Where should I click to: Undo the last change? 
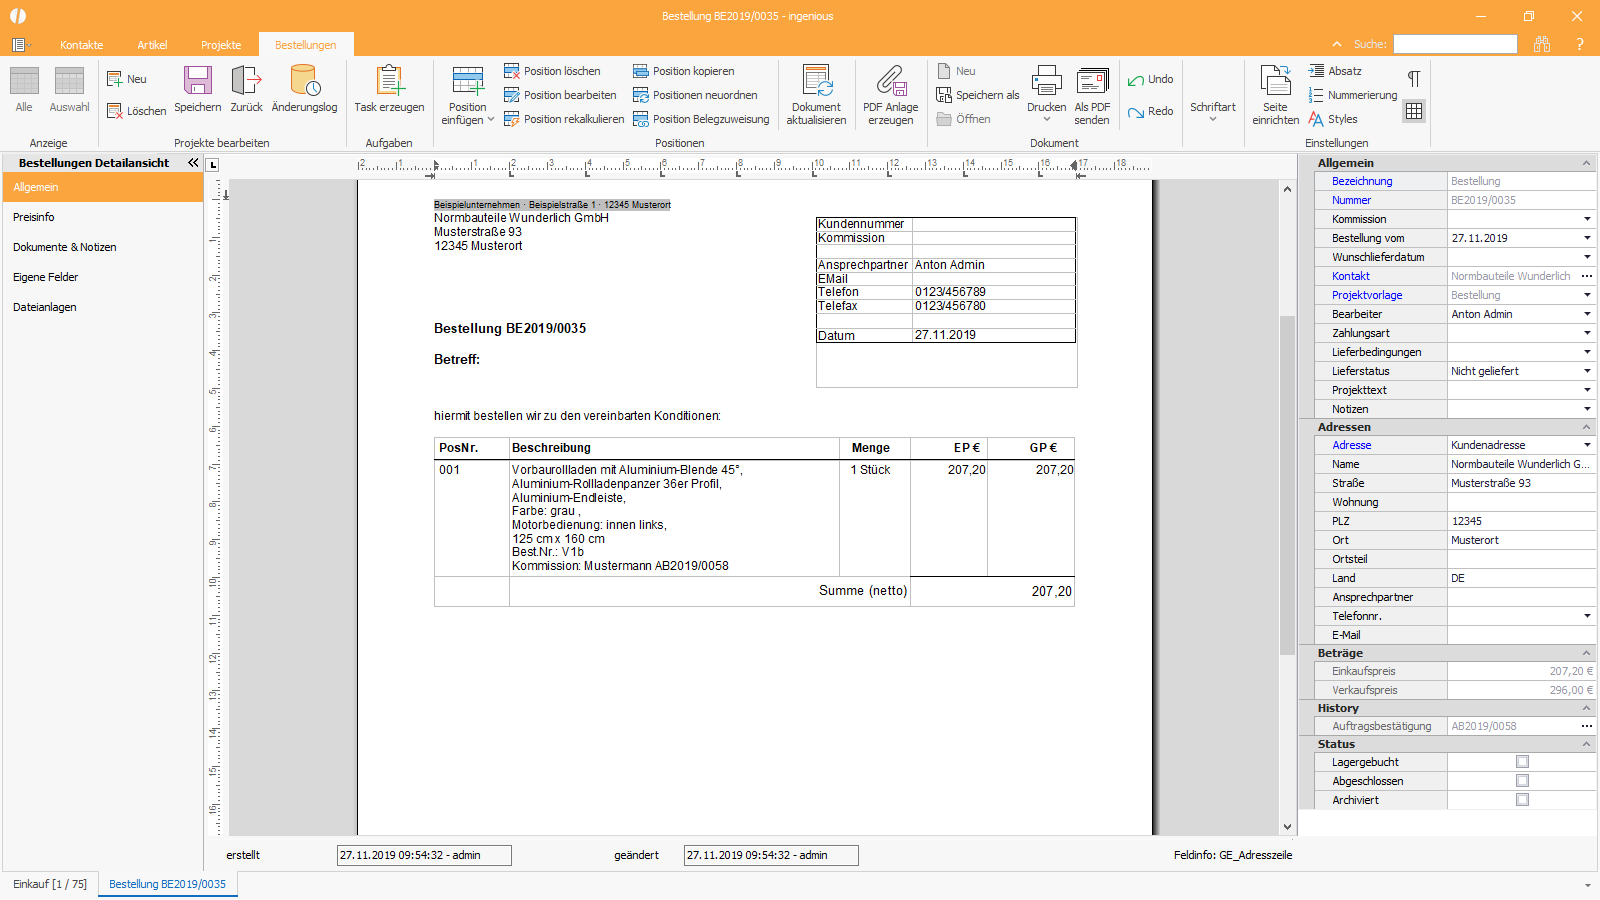point(1150,79)
